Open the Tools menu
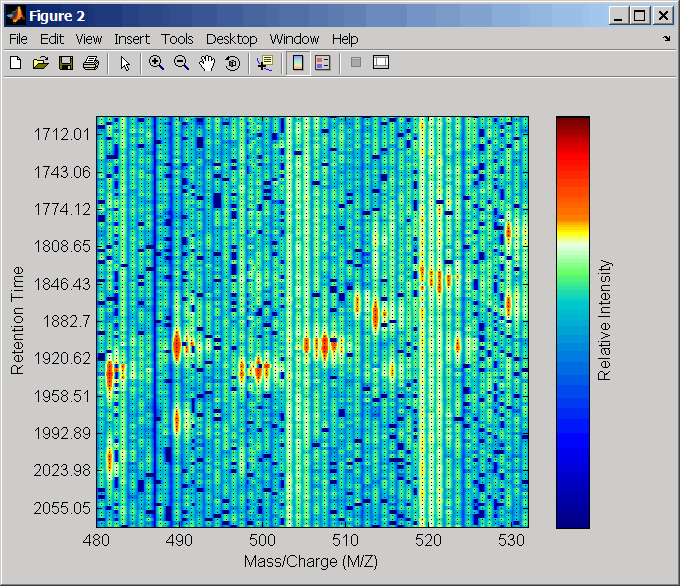The height and width of the screenshot is (586, 680). point(177,39)
